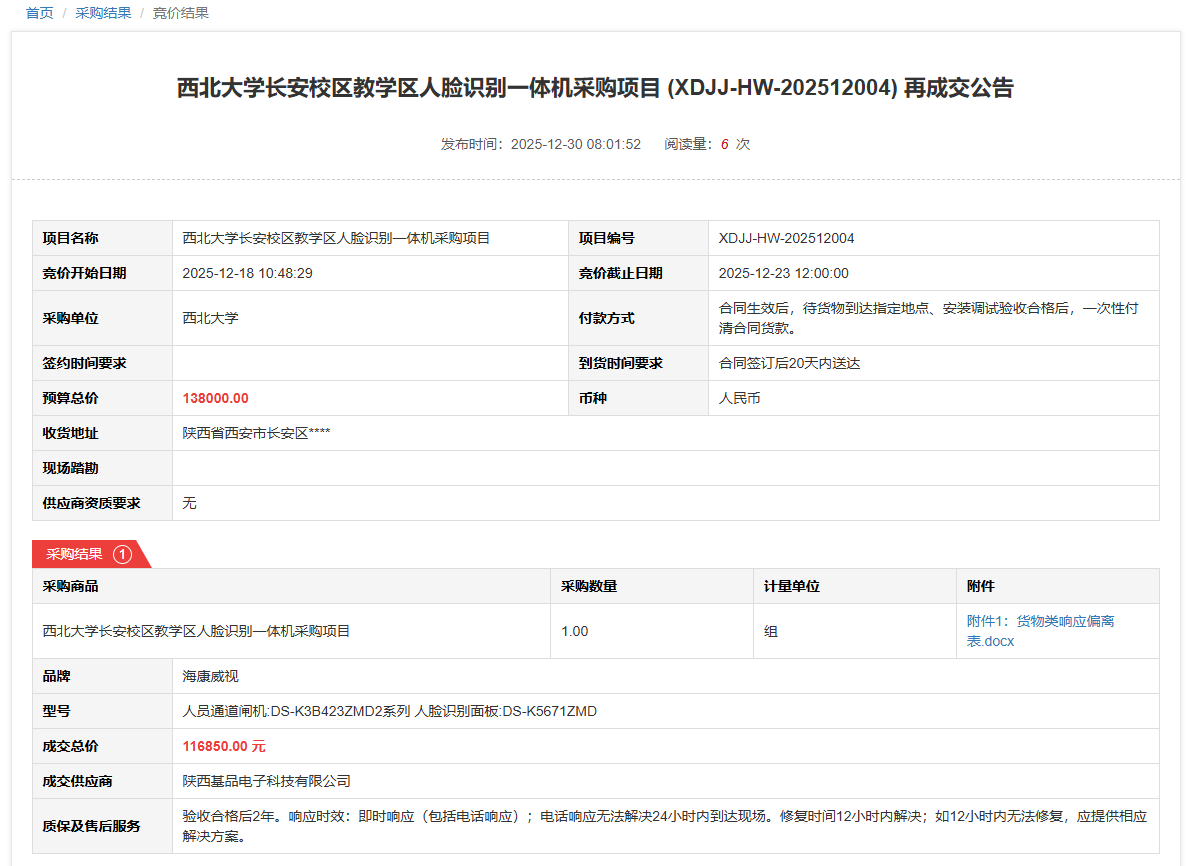Click the brand value 海康威视
1189x866 pixels.
point(210,676)
